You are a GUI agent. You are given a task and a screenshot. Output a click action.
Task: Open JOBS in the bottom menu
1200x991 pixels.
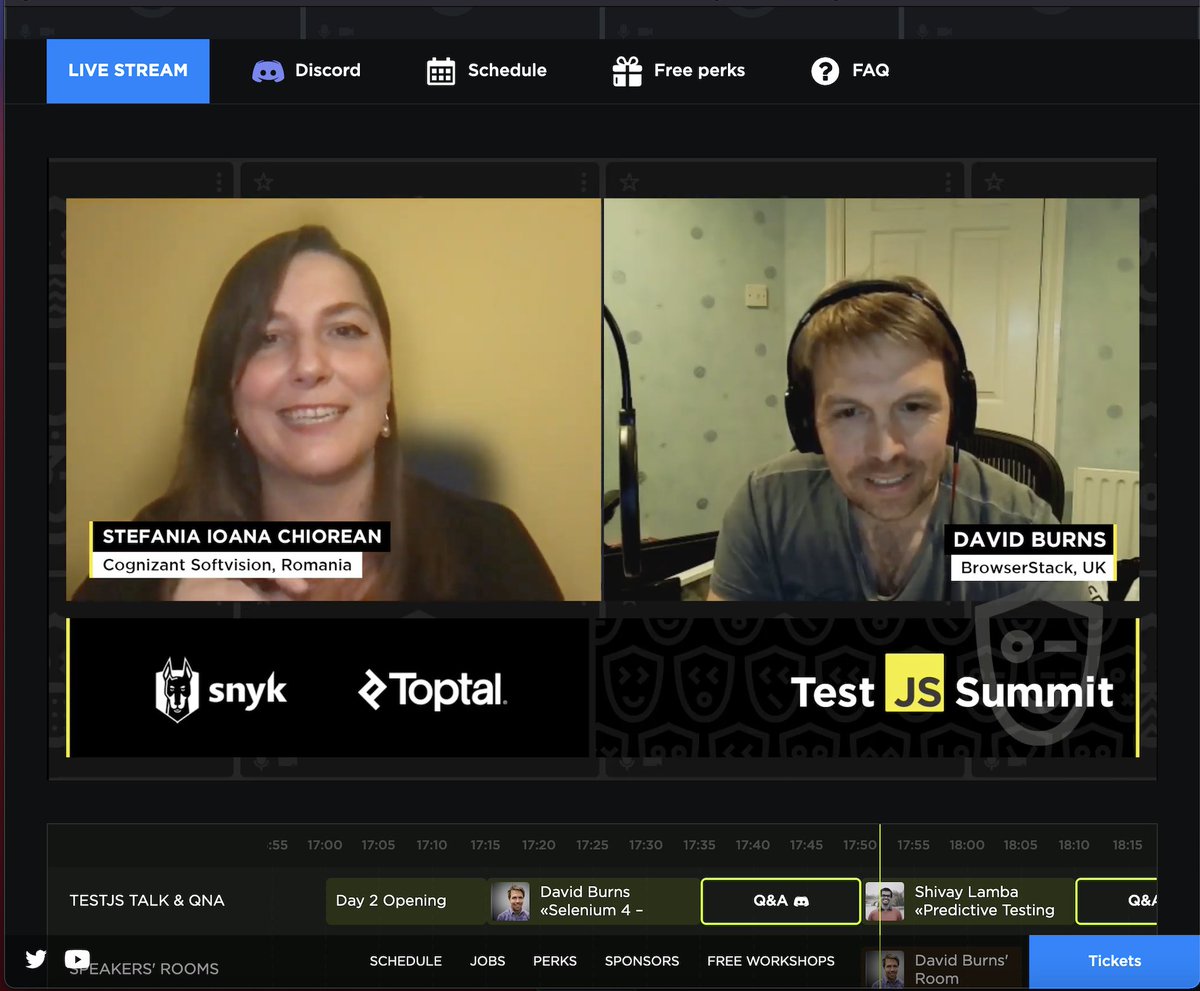pyautogui.click(x=487, y=961)
